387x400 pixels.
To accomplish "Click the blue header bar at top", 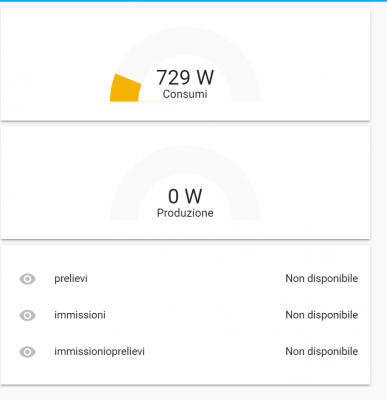I will pos(193,1).
